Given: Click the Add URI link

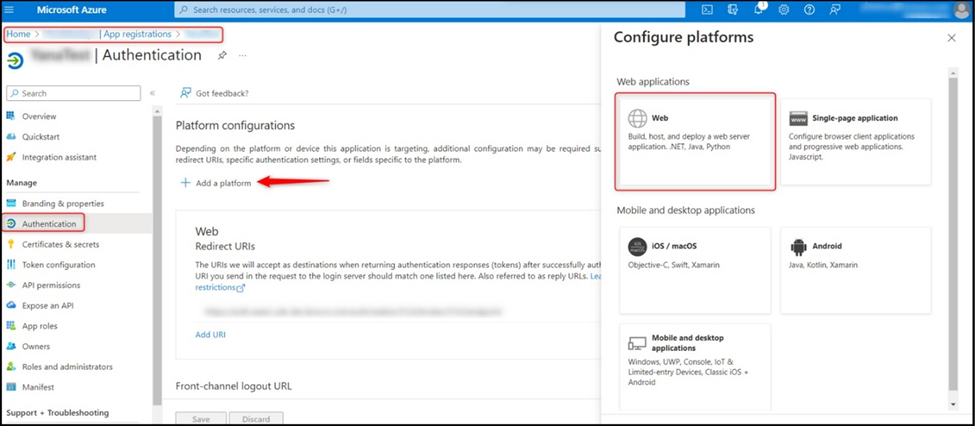Looking at the screenshot, I should pyautogui.click(x=210, y=334).
